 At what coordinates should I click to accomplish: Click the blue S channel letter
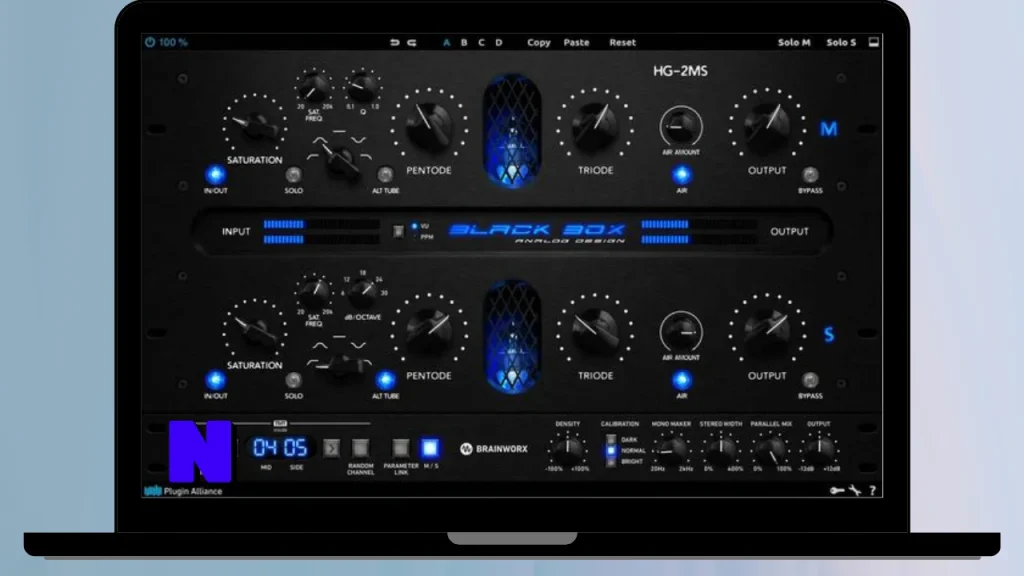click(829, 334)
